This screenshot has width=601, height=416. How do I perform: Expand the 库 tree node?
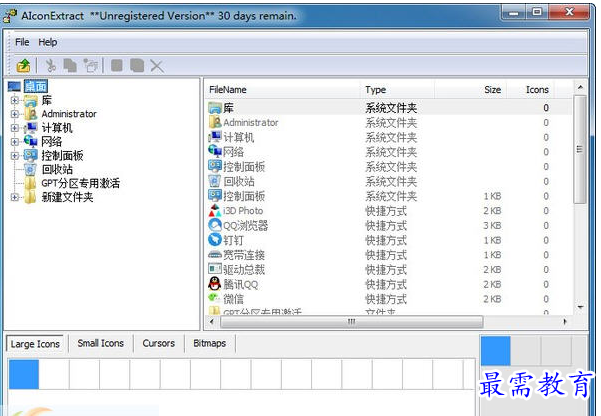coord(15,100)
